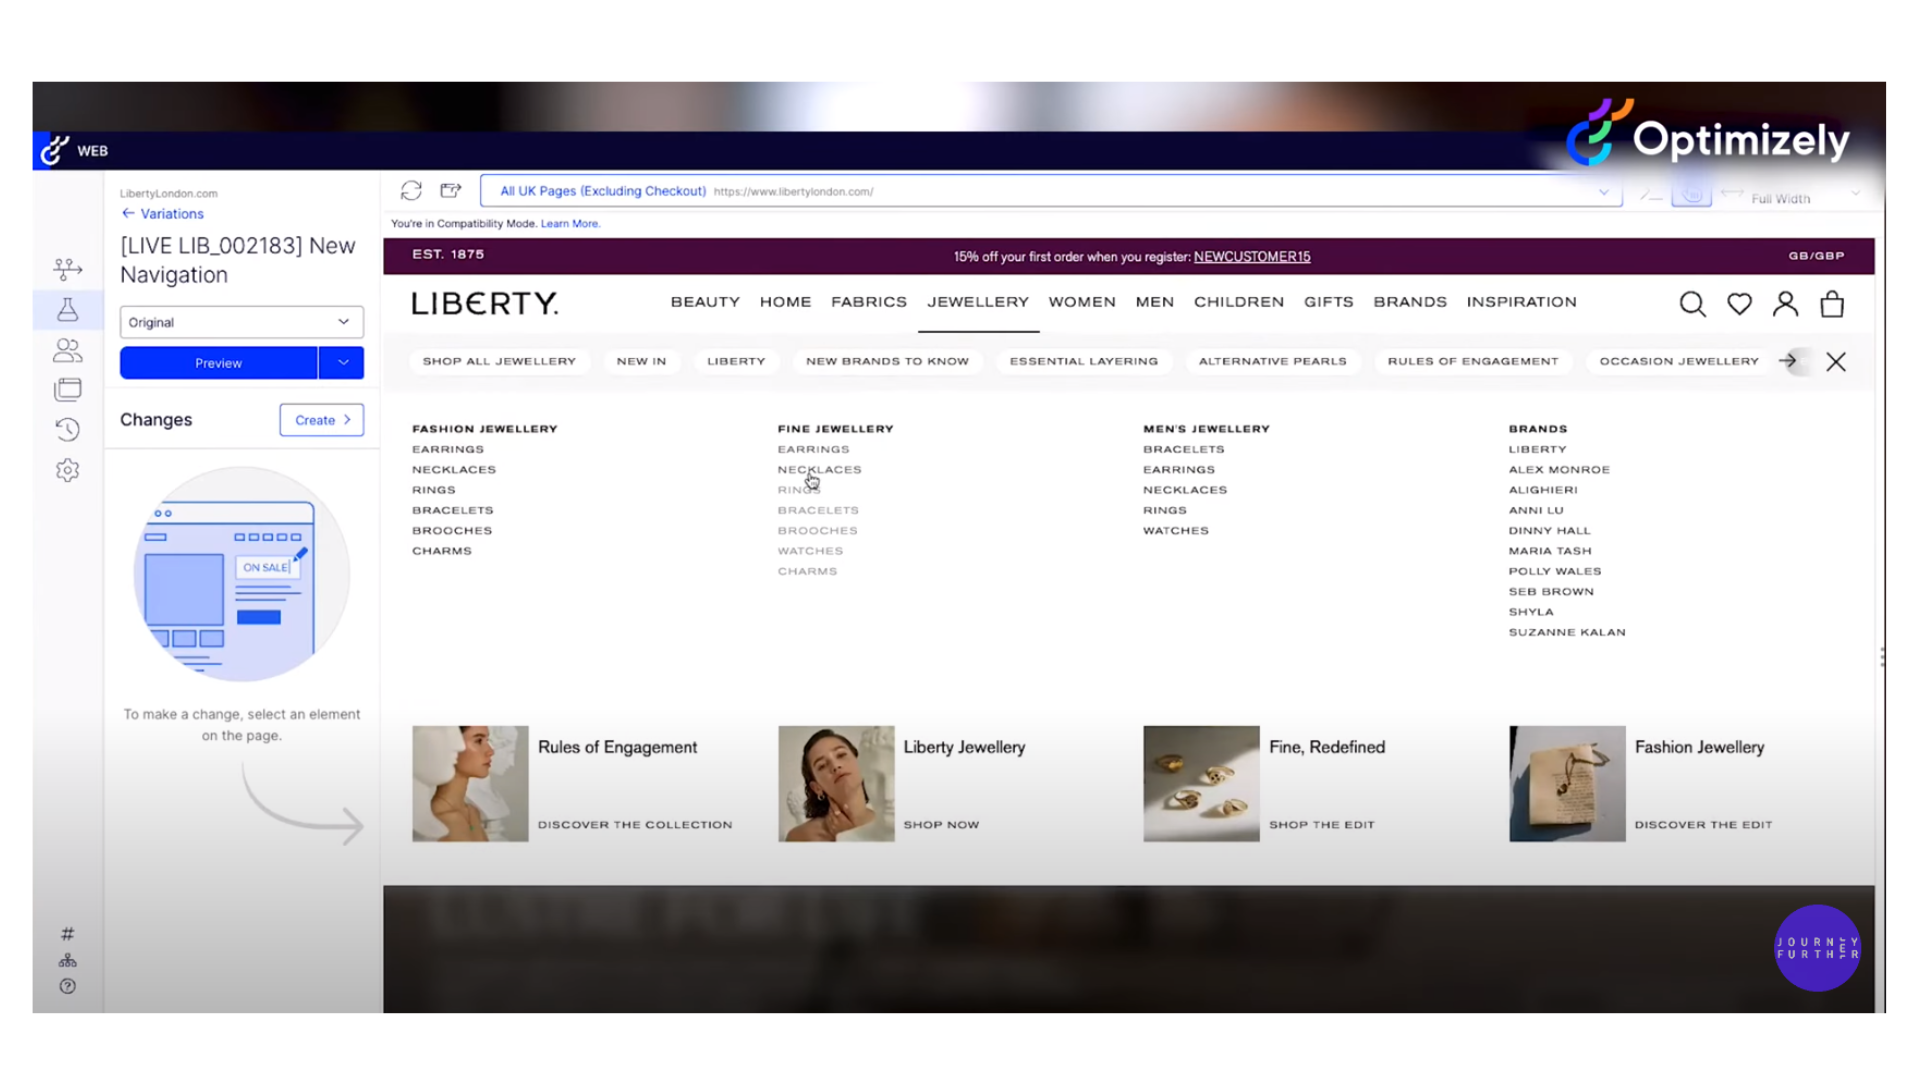Open the Audiences people icon in sidebar
Viewport: 1920px width, 1080px height.
(x=67, y=350)
